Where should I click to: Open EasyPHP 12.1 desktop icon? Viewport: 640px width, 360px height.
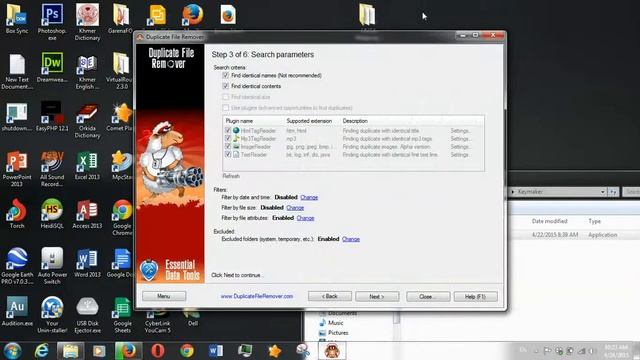[52, 116]
